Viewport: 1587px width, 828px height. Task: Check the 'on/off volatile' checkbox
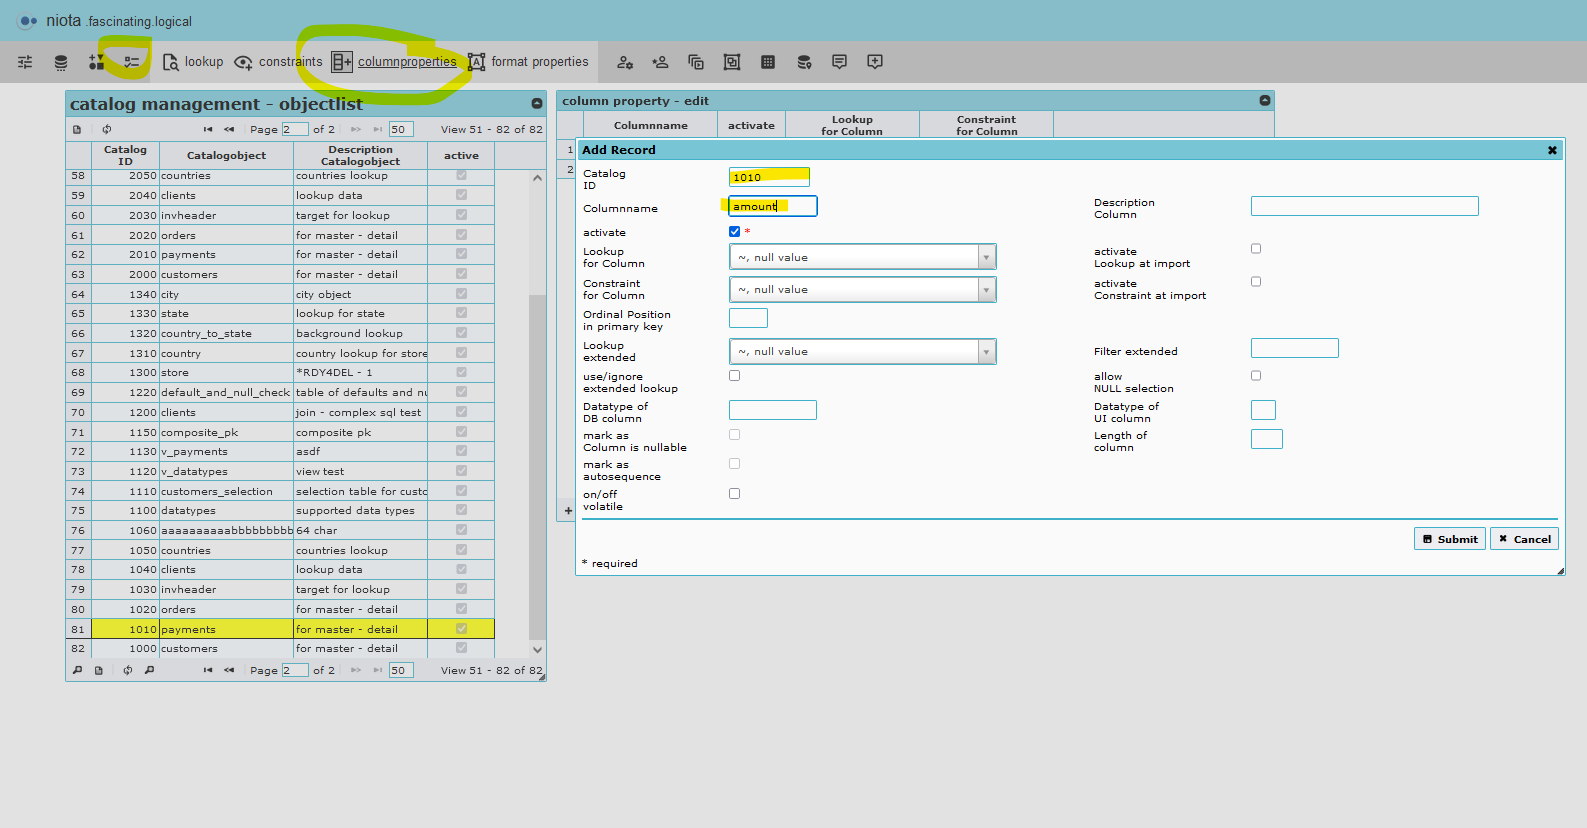click(735, 494)
